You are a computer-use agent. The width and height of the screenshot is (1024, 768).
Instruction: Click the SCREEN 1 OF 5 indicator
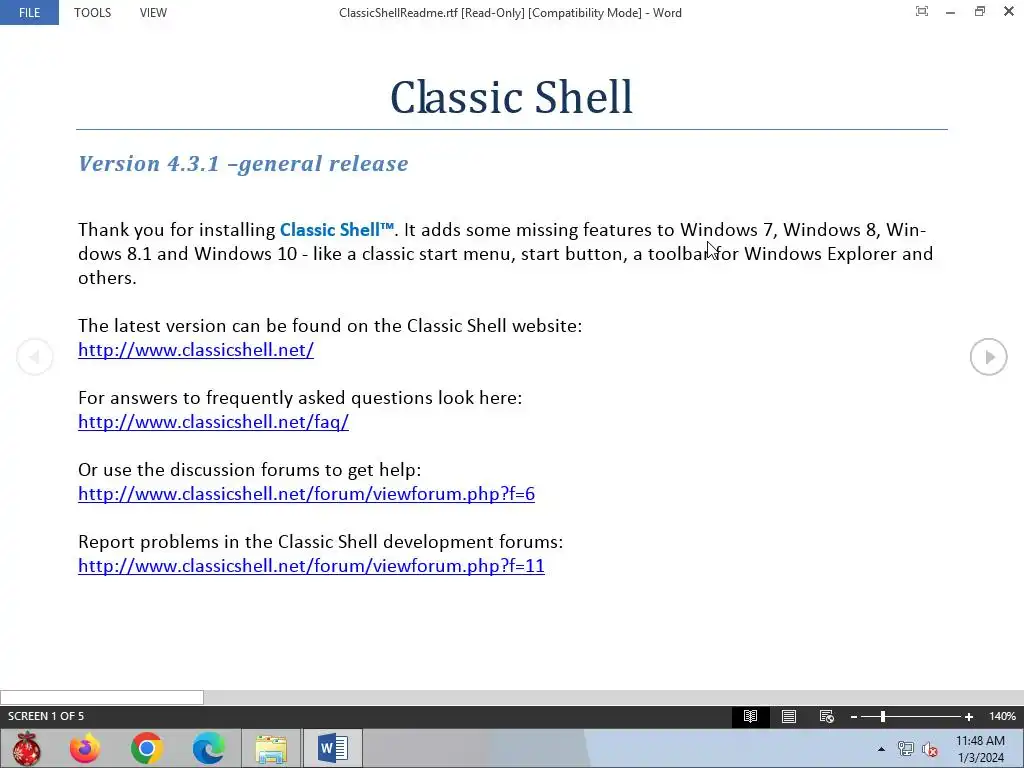(x=46, y=716)
